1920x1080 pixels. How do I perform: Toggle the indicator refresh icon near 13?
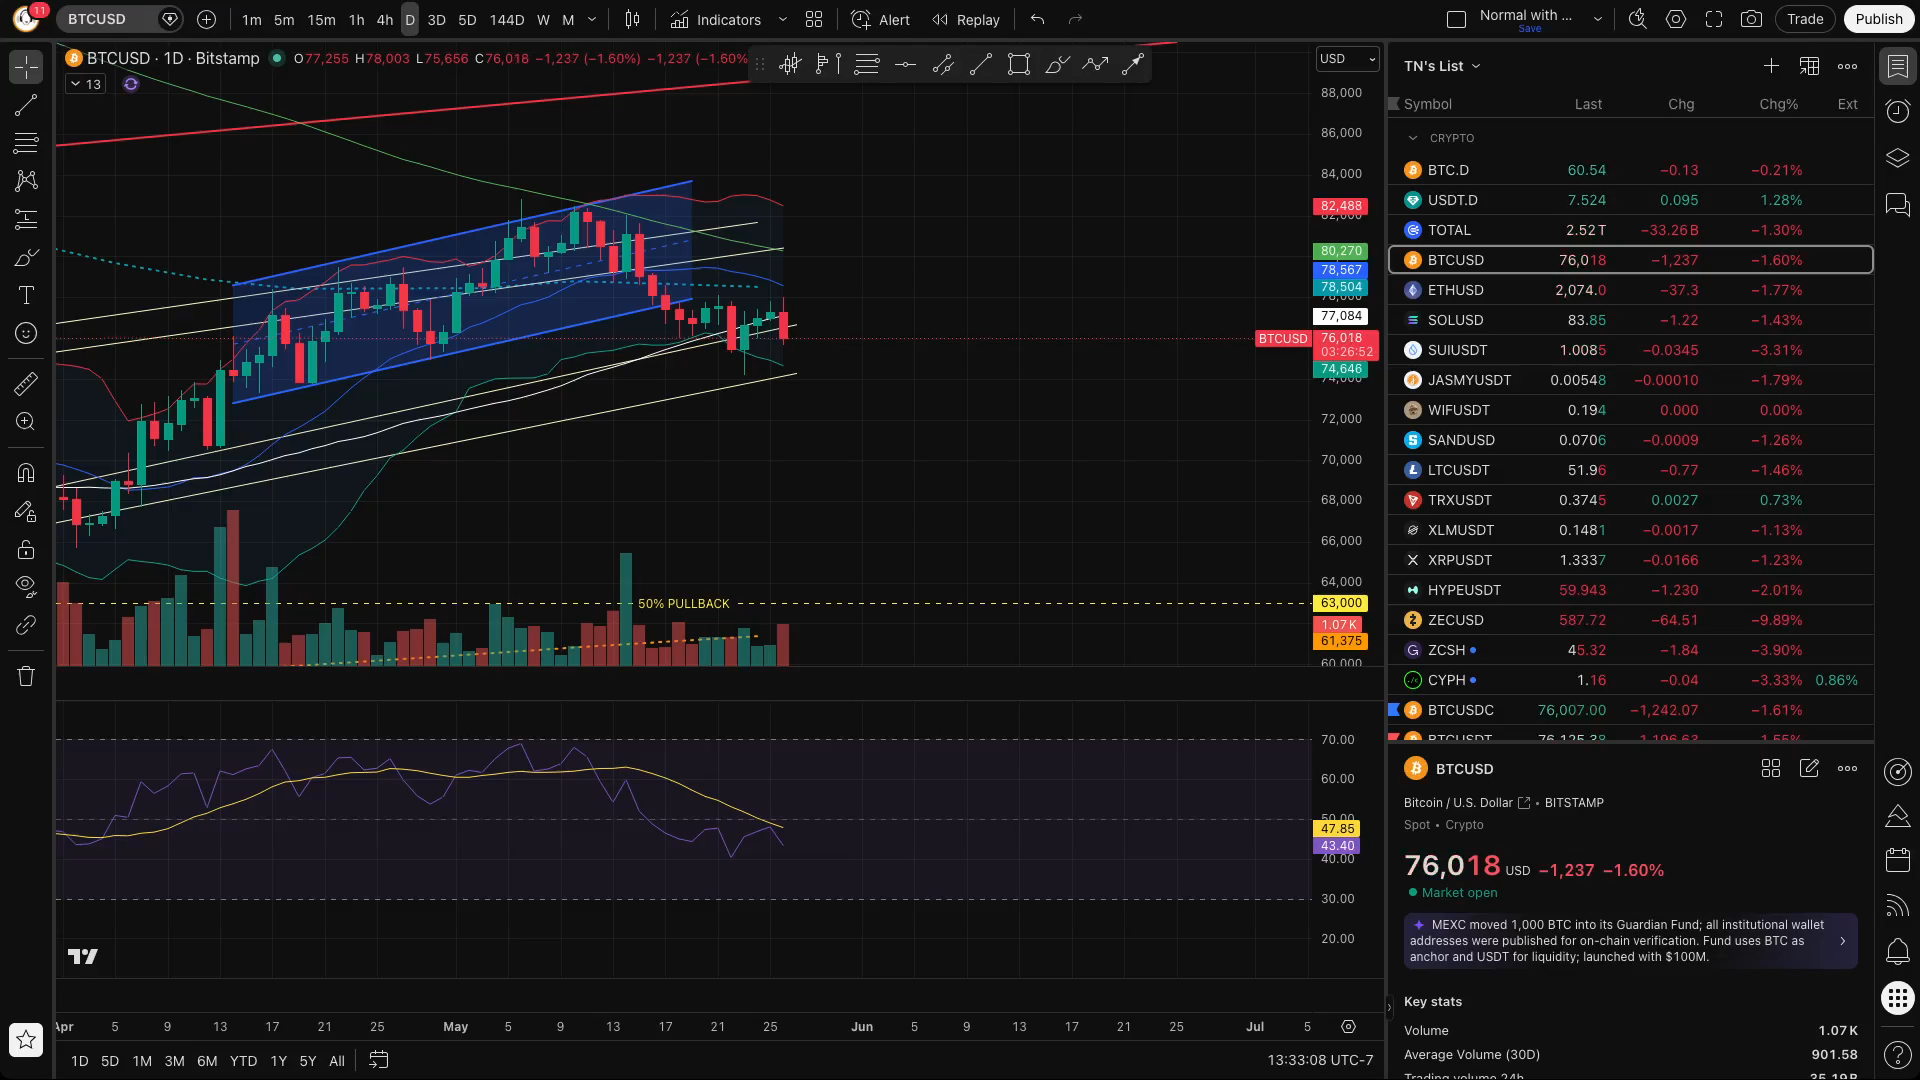130,84
